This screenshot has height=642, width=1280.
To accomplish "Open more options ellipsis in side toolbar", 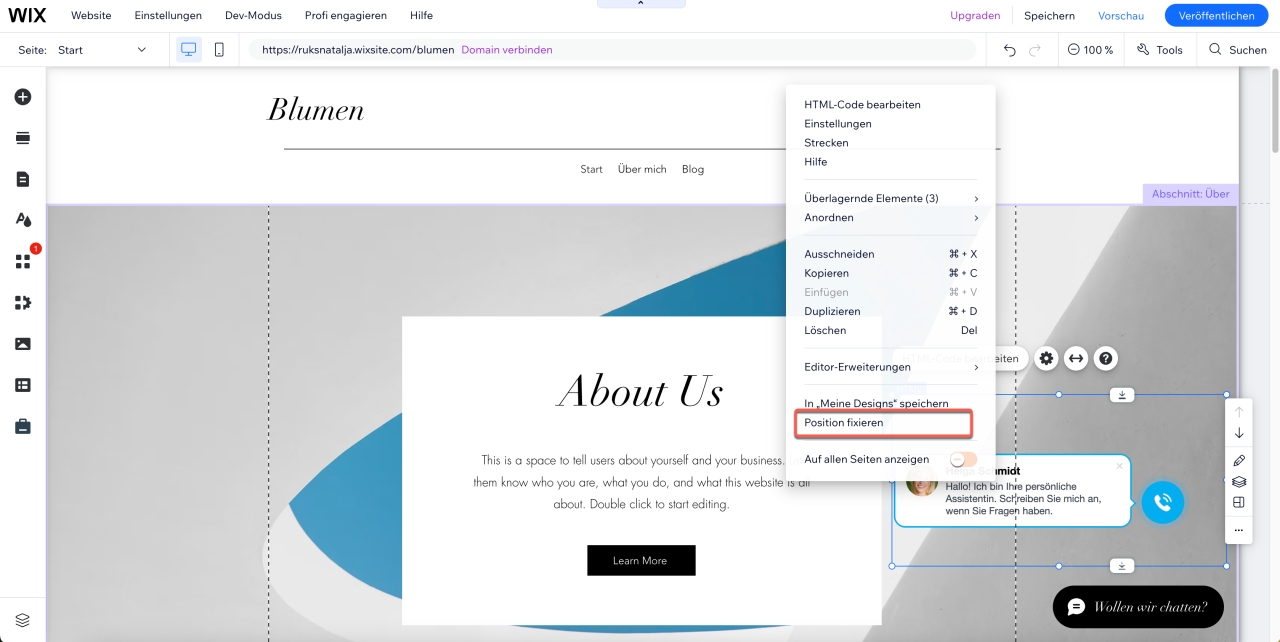I will (x=1239, y=530).
